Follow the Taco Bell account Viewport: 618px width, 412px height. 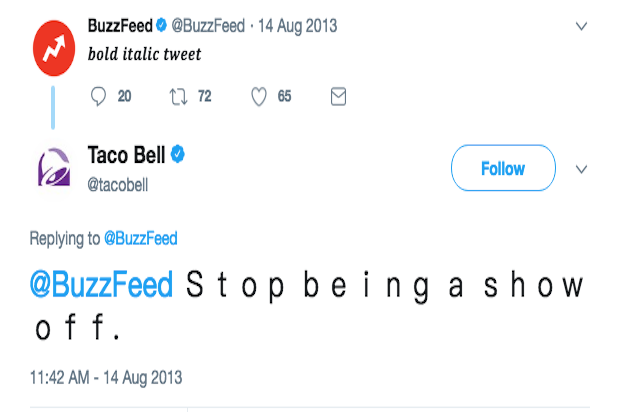click(502, 168)
